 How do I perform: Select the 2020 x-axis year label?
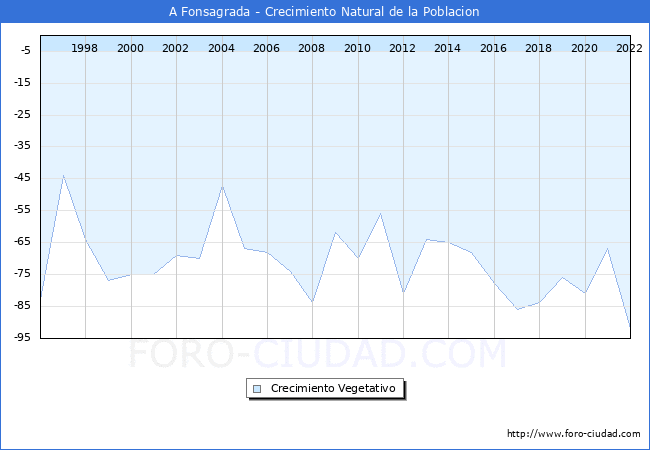(x=585, y=48)
